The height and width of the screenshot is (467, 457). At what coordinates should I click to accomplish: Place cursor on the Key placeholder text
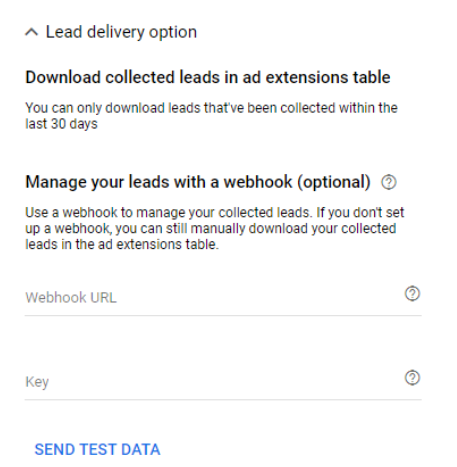(37, 382)
